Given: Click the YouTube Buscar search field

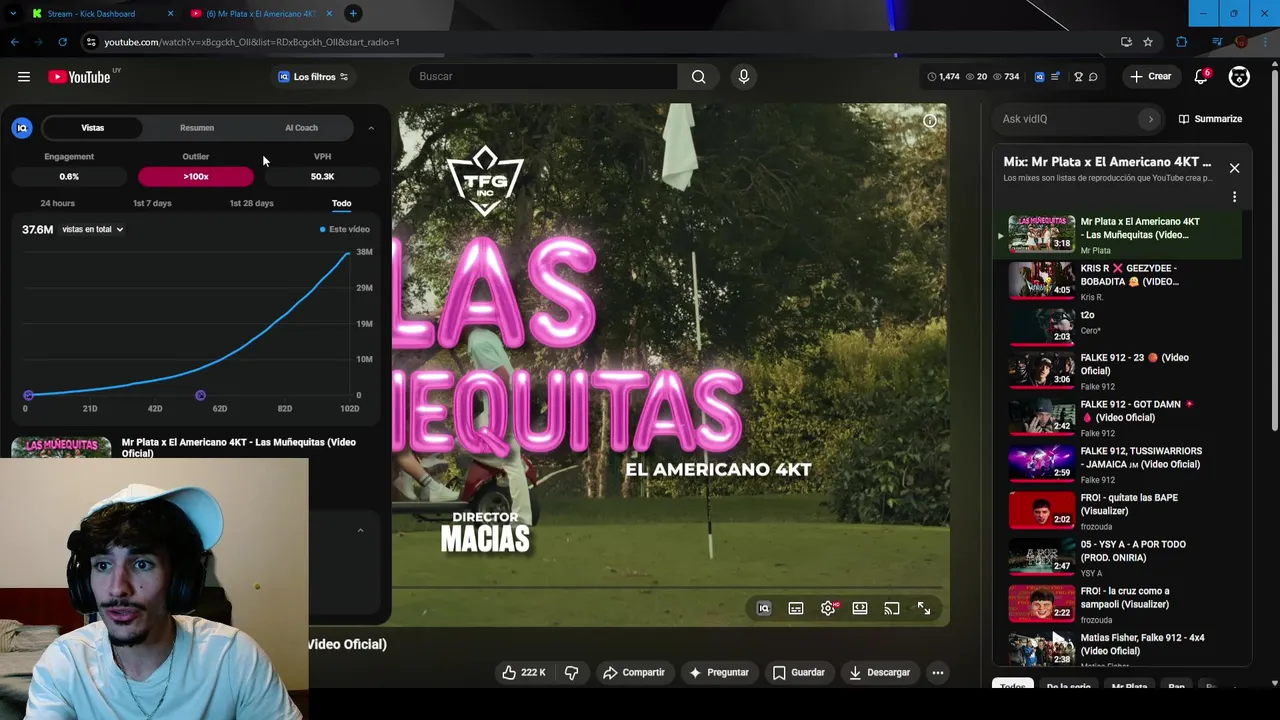Looking at the screenshot, I should point(543,77).
